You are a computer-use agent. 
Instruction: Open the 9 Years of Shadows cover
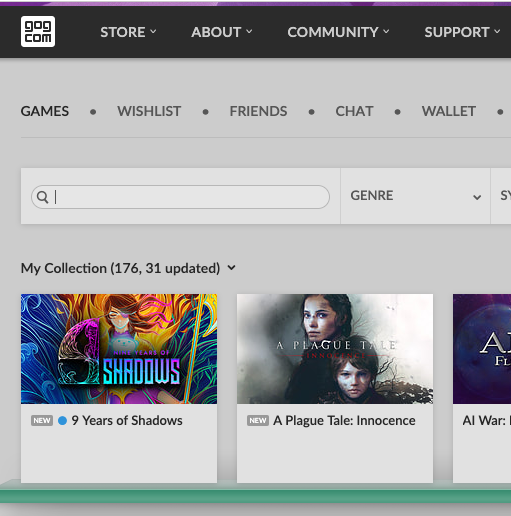119,349
